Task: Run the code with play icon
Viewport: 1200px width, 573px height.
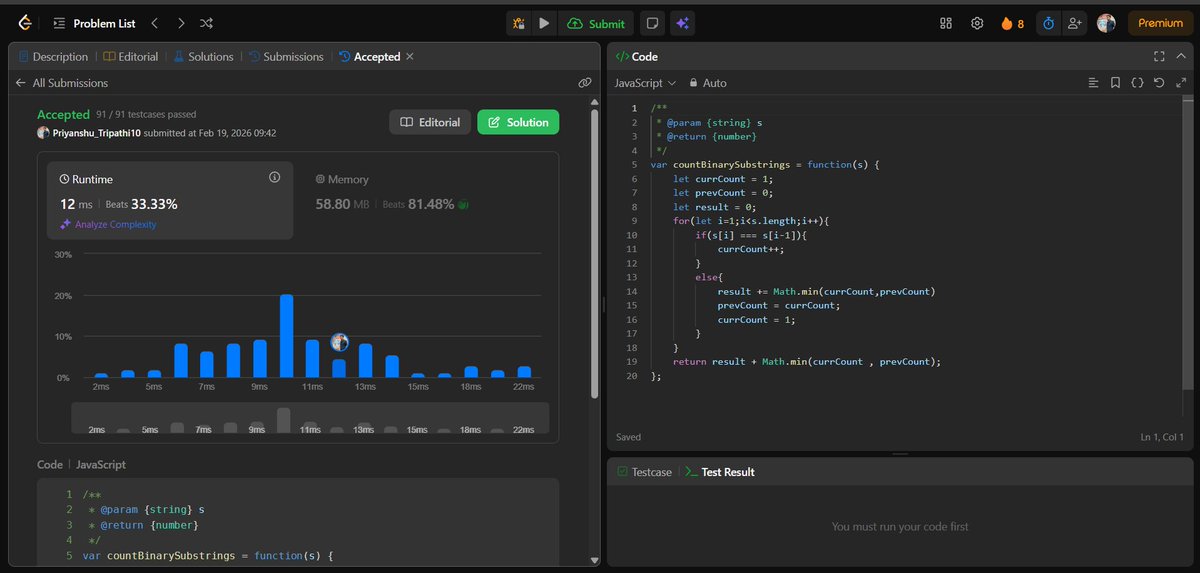Action: click(x=544, y=23)
